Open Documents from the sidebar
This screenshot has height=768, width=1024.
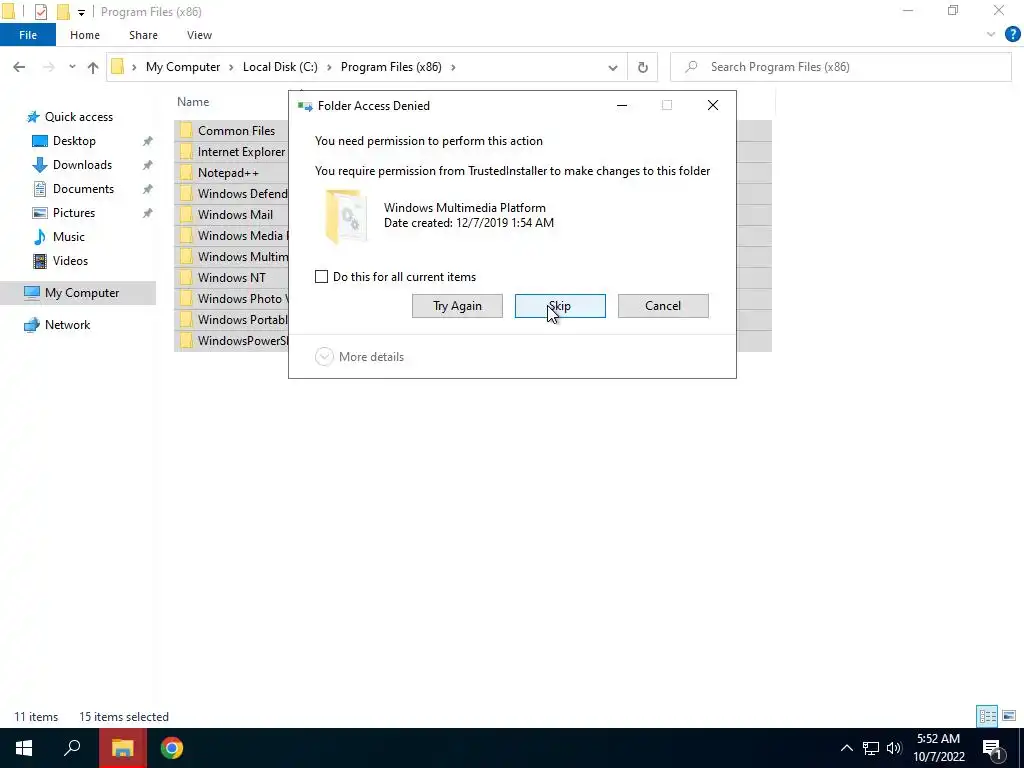point(83,189)
